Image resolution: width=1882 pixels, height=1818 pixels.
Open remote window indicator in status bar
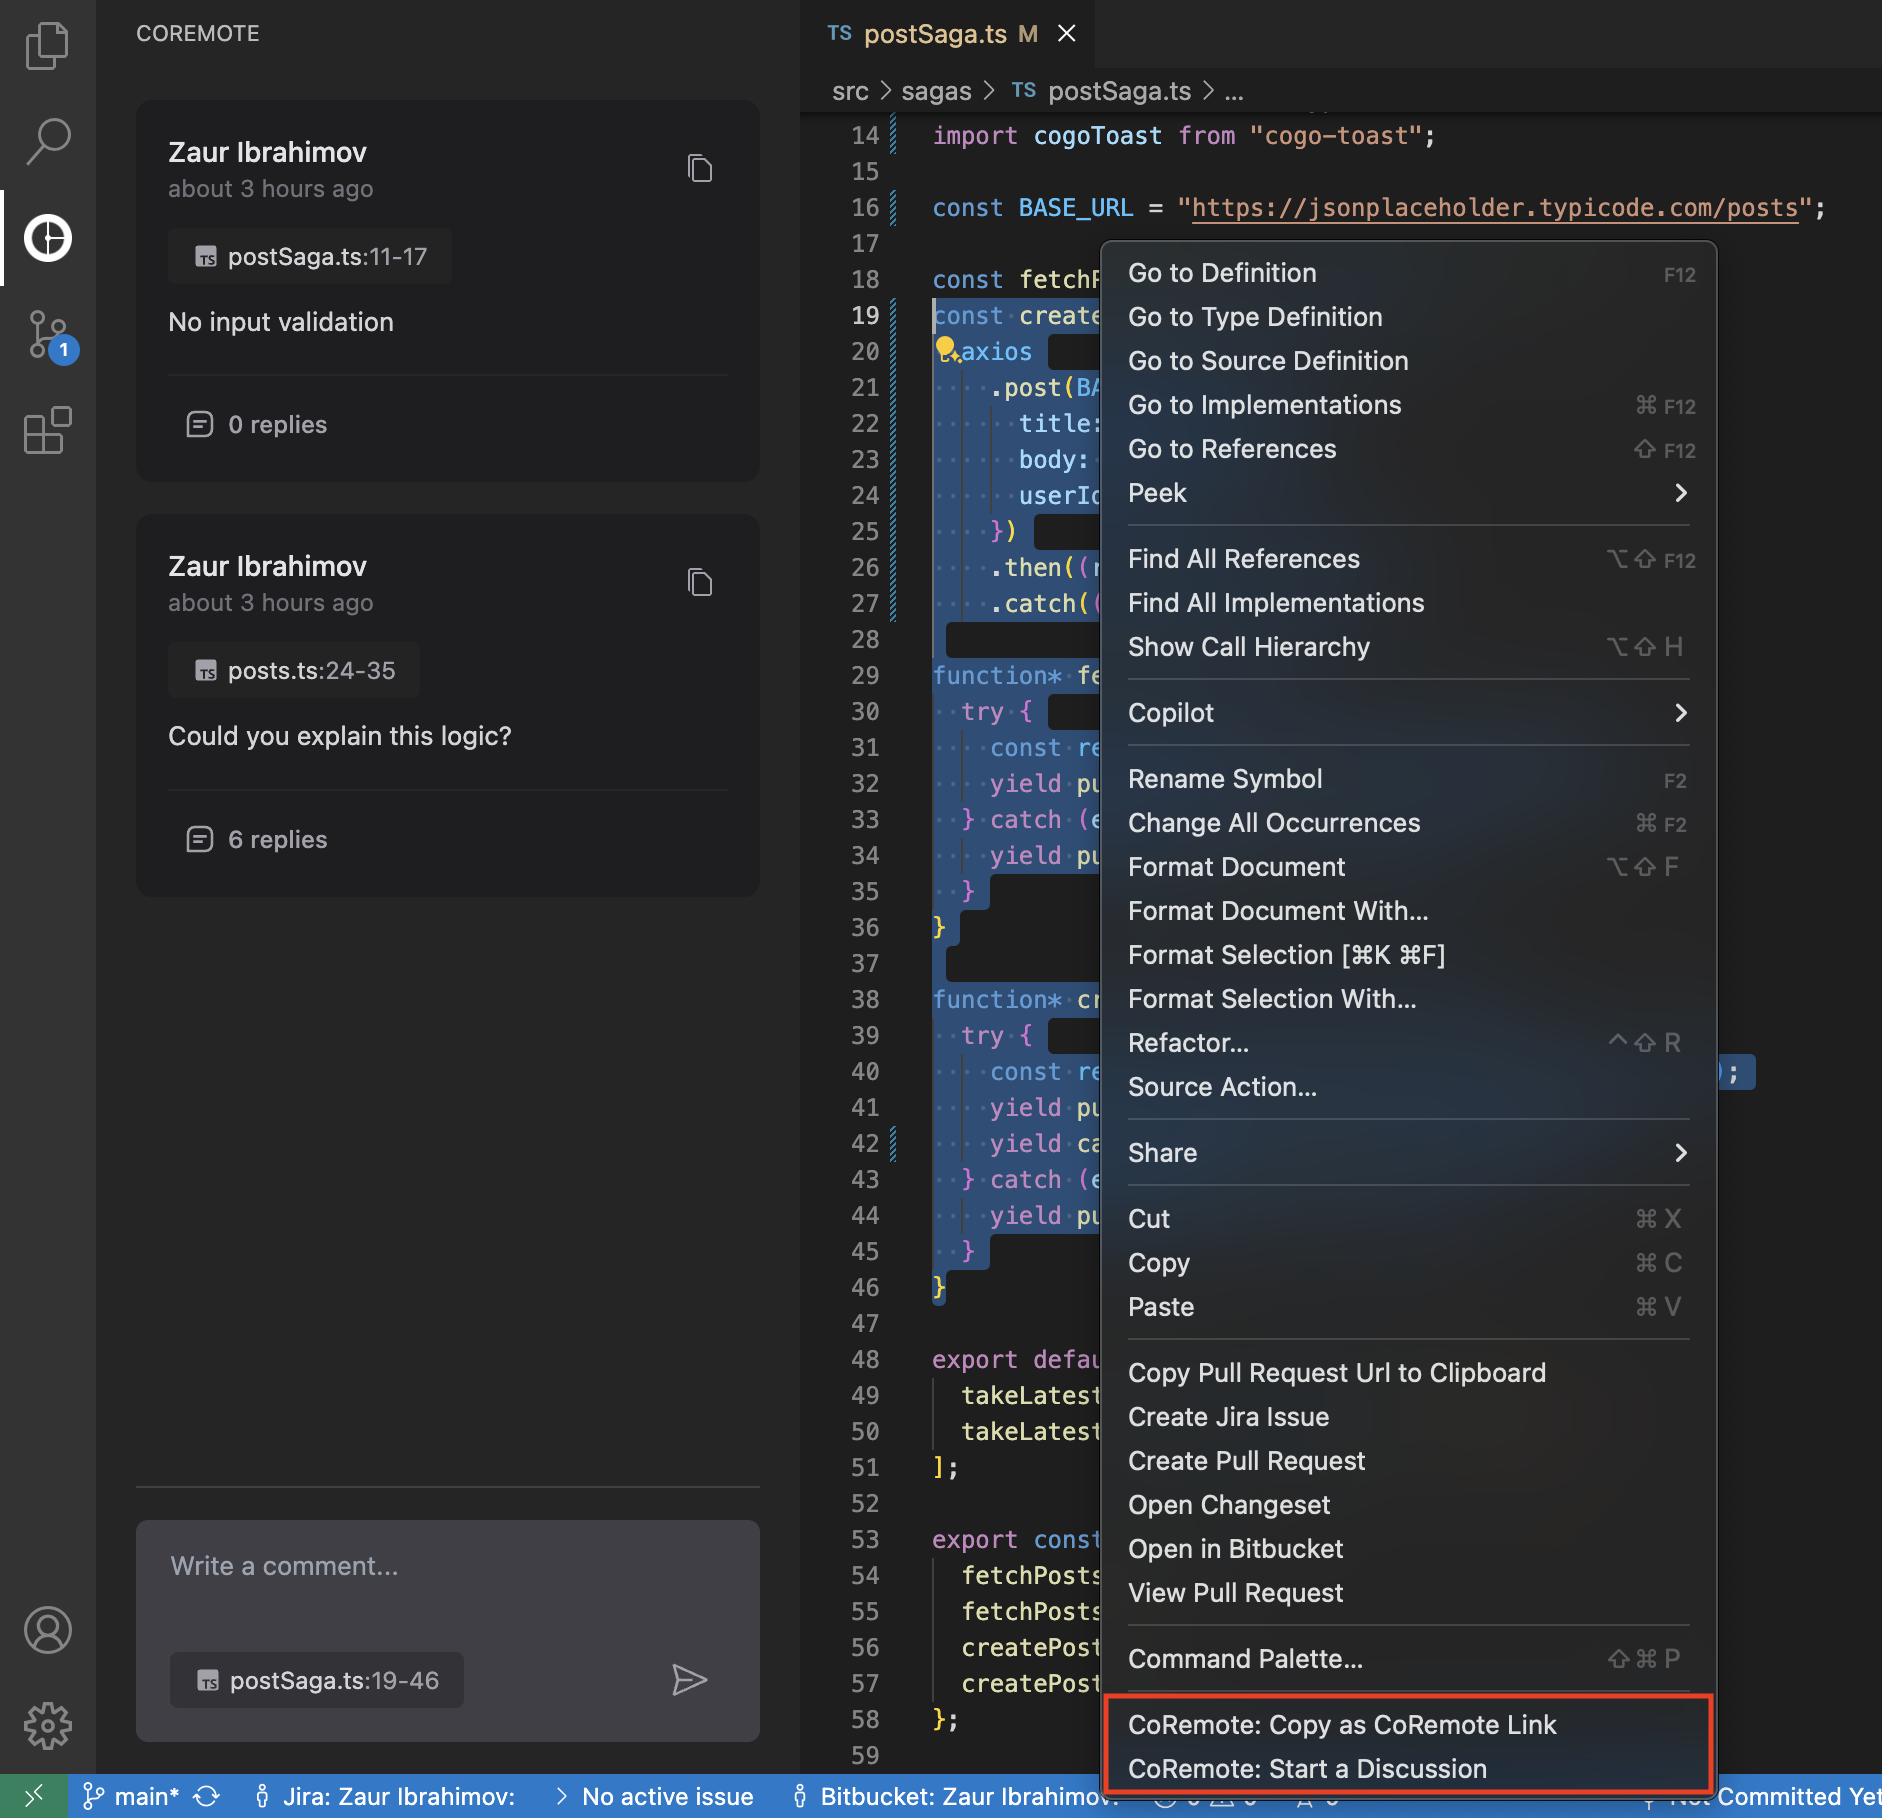34,1796
